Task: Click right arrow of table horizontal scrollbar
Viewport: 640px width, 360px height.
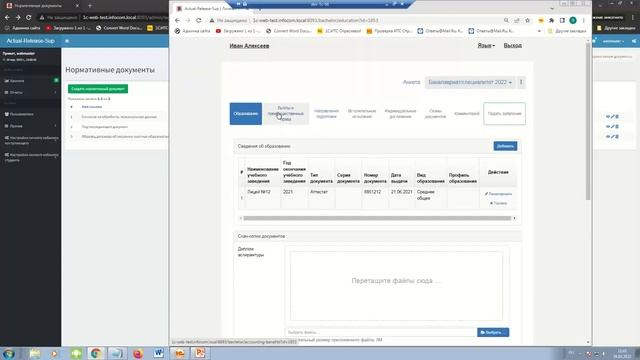Action: pos(514,218)
